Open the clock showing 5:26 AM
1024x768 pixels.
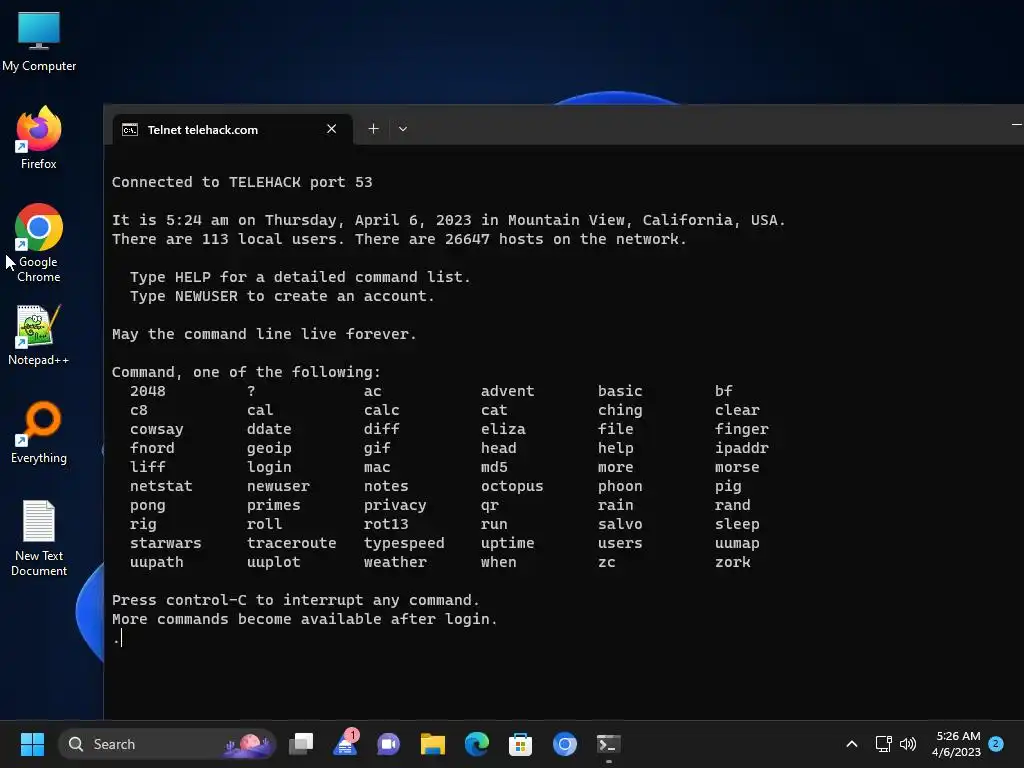click(x=957, y=744)
